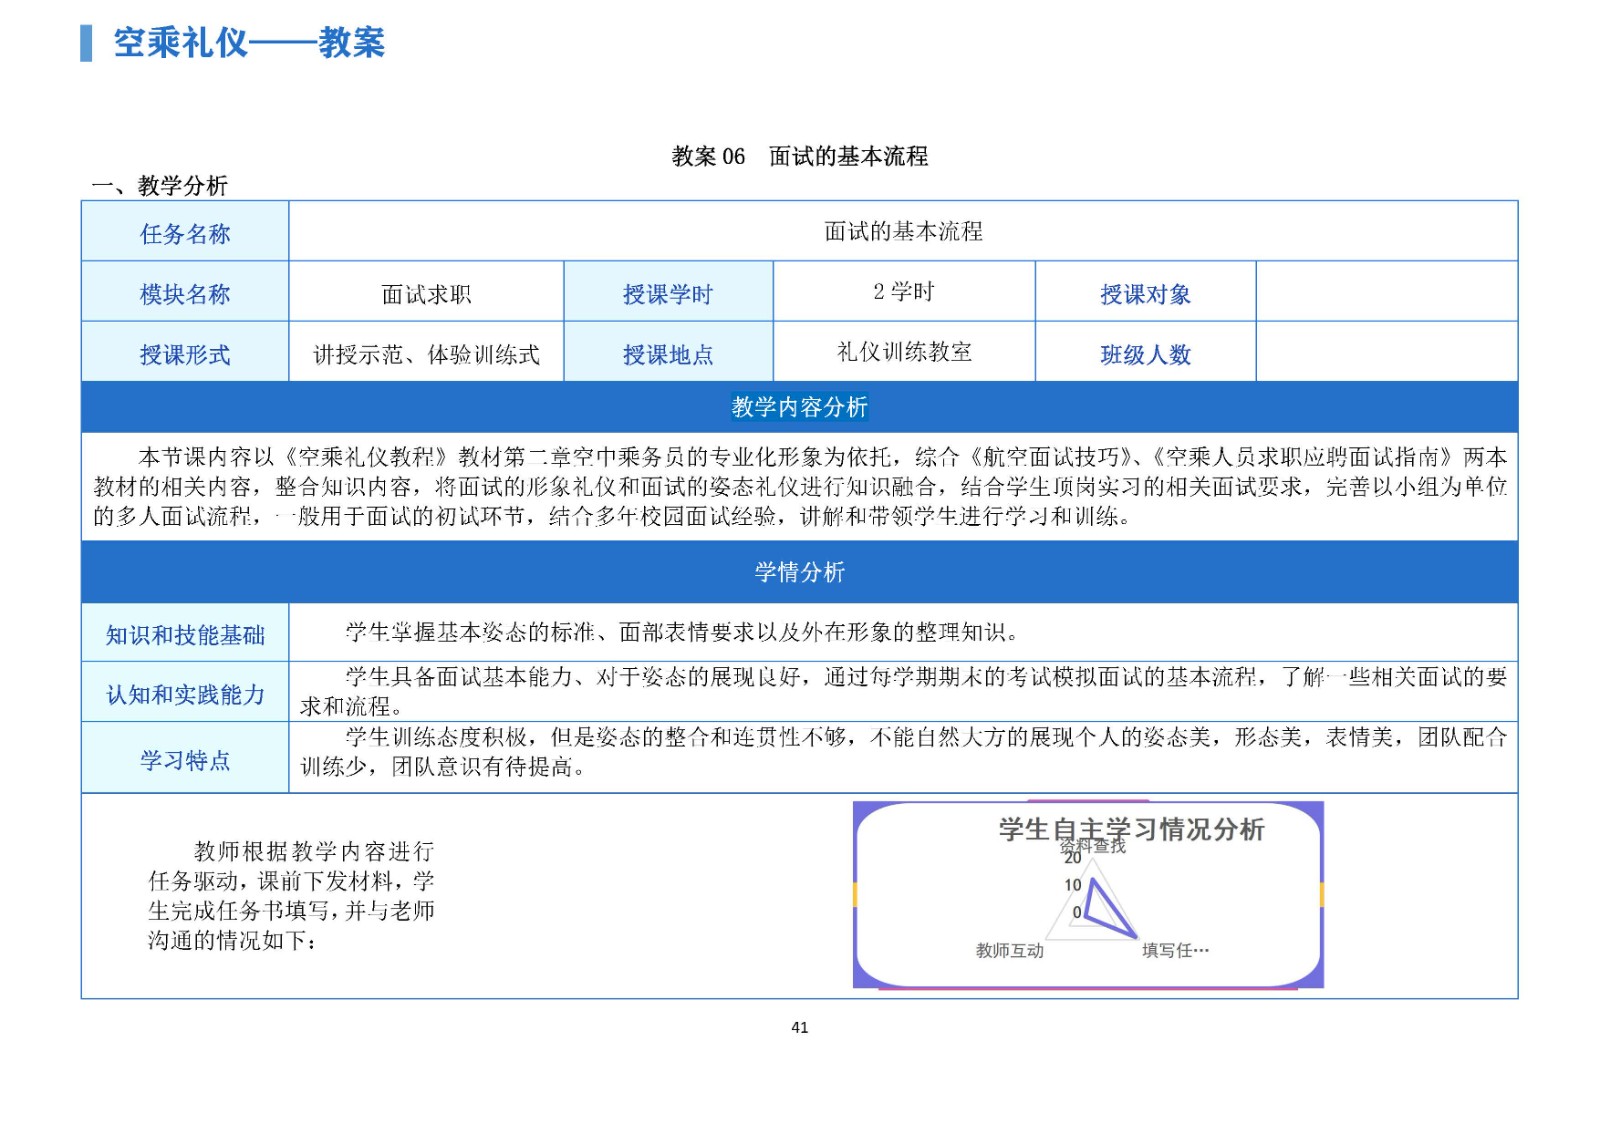Click the paragraph starting 本节课内容以
This screenshot has width=1600, height=1131.
pyautogui.click(x=799, y=487)
